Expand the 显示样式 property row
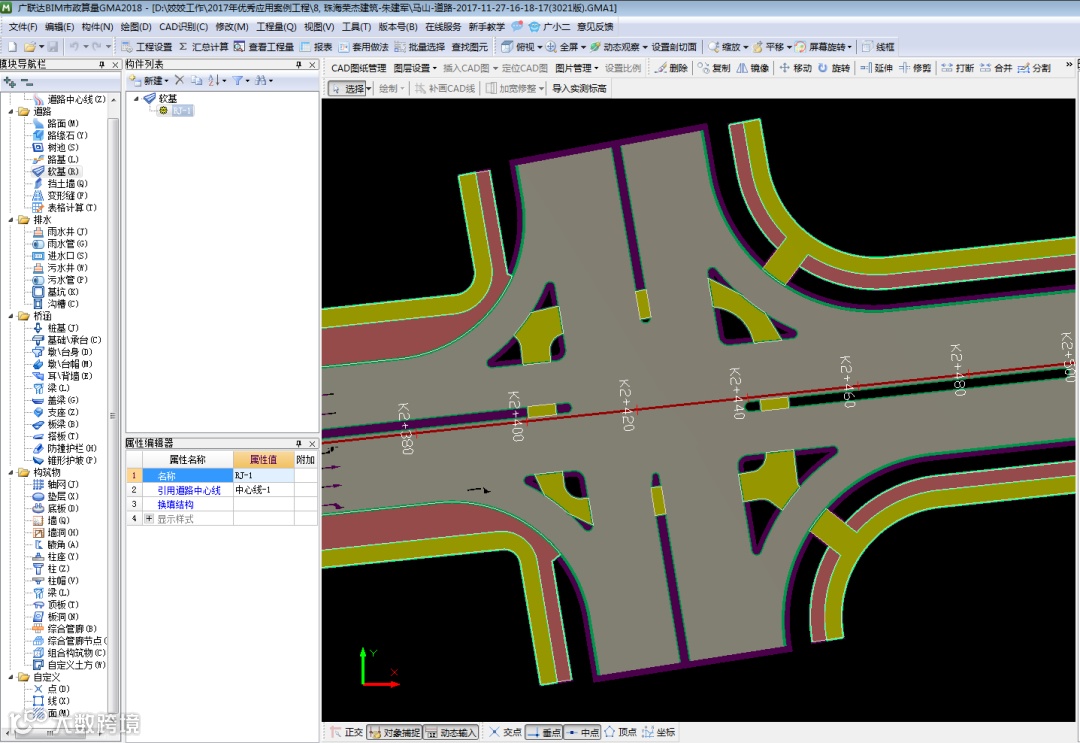This screenshot has height=743, width=1080. click(x=149, y=519)
